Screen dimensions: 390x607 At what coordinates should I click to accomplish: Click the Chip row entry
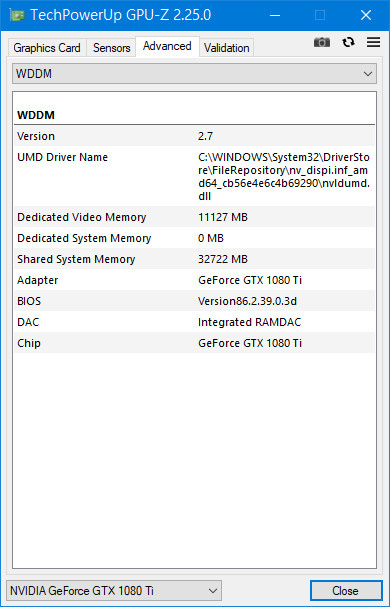coord(194,343)
